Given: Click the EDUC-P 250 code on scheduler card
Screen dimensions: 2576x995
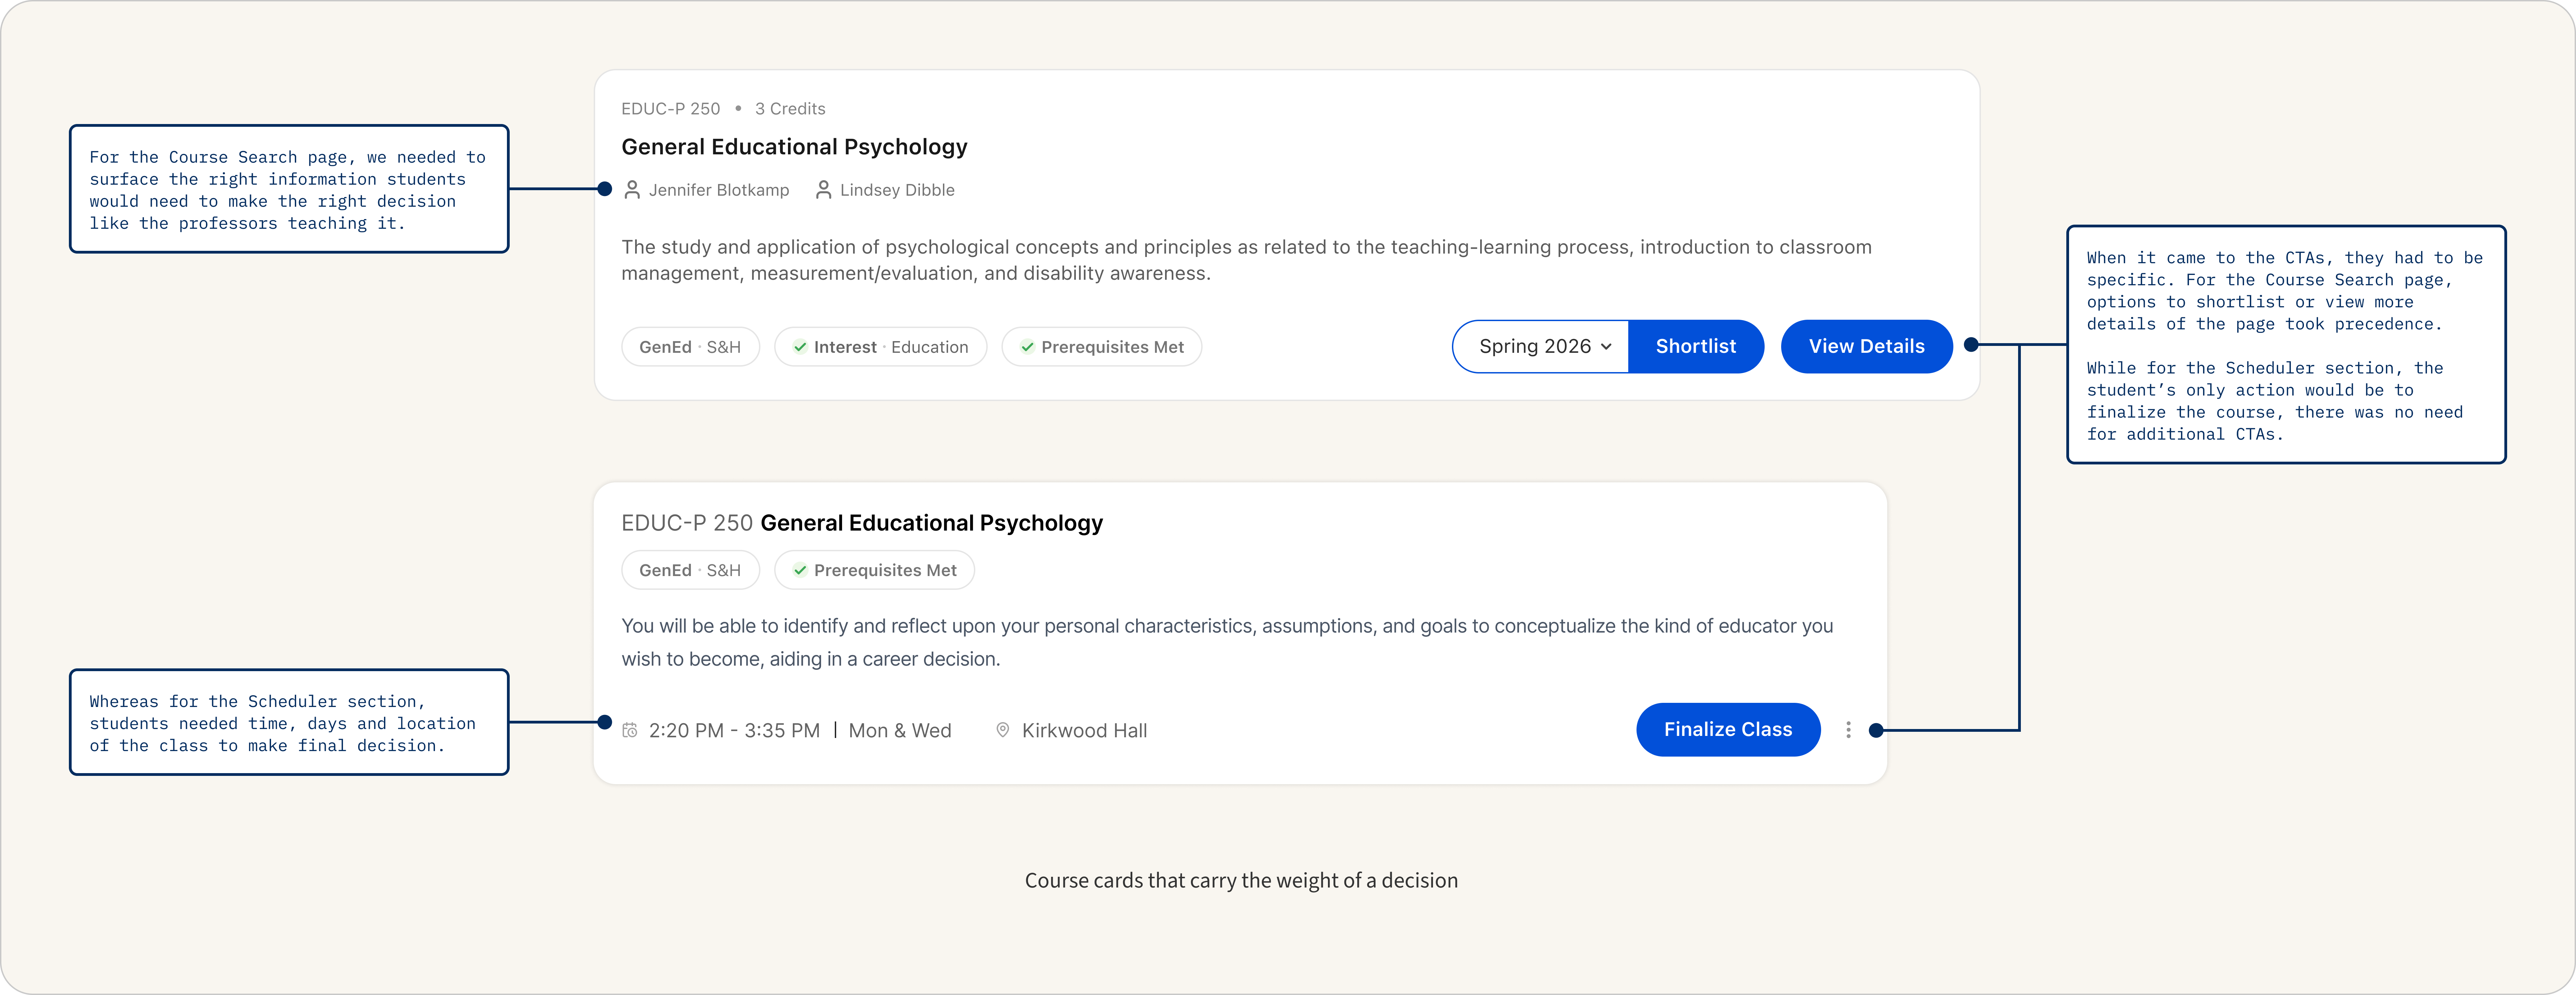Looking at the screenshot, I should pyautogui.click(x=686, y=523).
